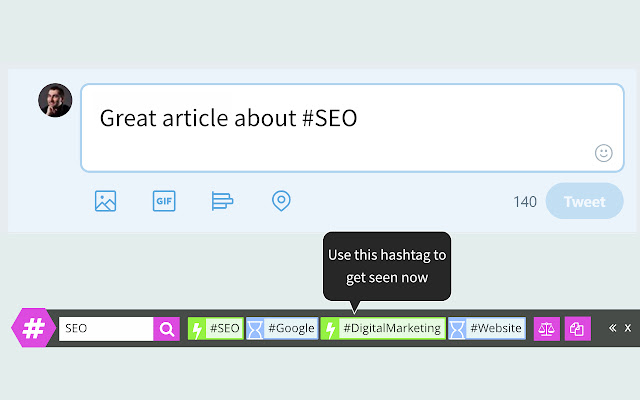Click the hashtag search field containing SEO
Image resolution: width=640 pixels, height=400 pixels.
[x=105, y=328]
